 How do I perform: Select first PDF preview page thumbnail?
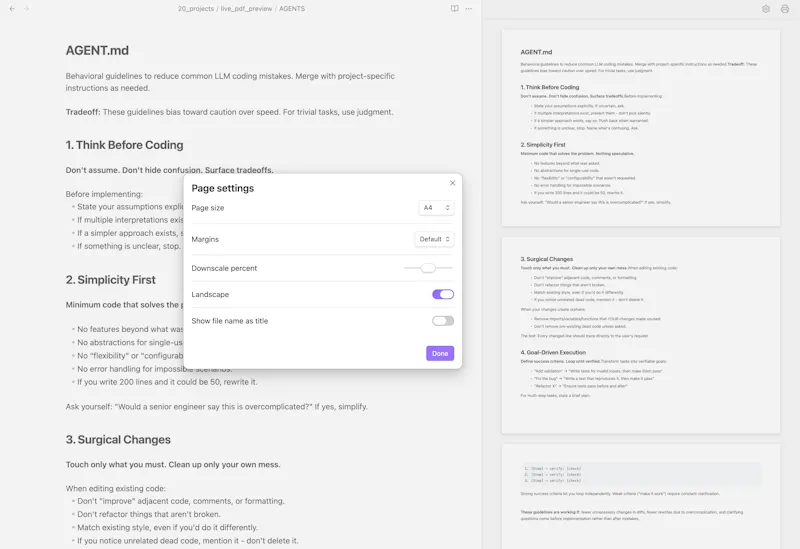[x=640, y=128]
